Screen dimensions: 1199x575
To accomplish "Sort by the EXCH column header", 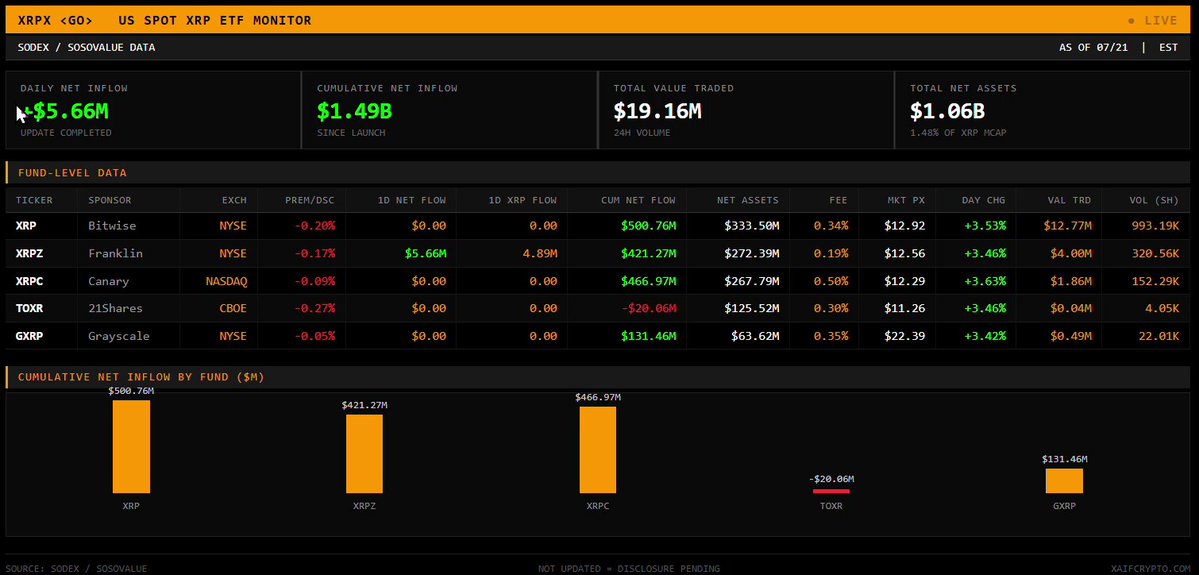I will (x=235, y=200).
